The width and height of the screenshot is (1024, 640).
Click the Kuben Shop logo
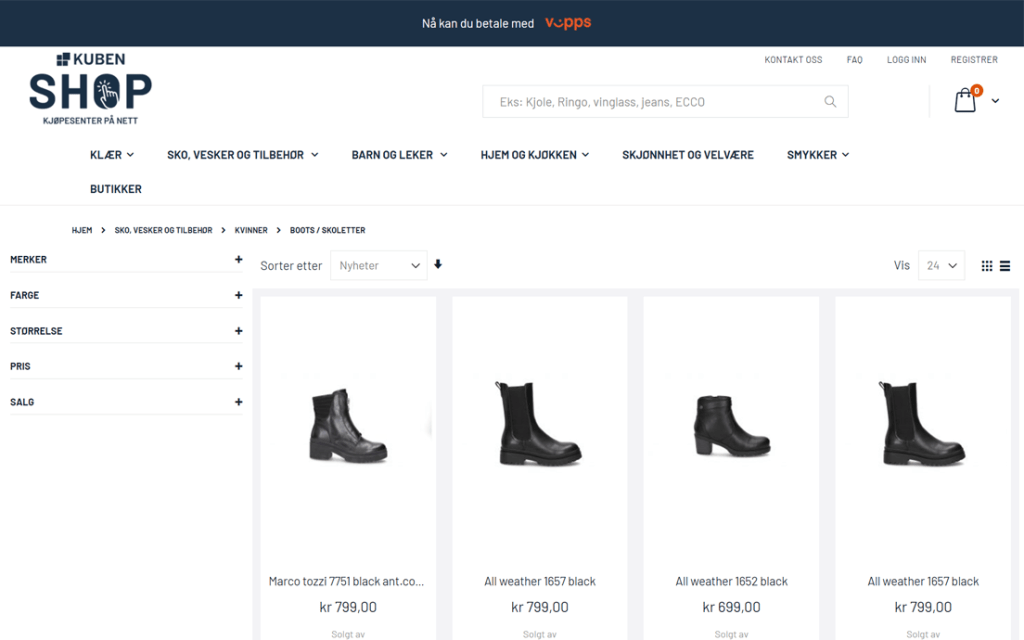coord(90,89)
